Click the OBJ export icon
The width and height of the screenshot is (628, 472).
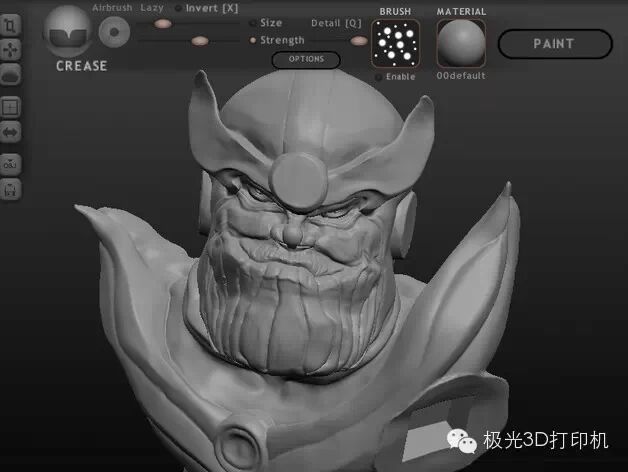(10, 165)
